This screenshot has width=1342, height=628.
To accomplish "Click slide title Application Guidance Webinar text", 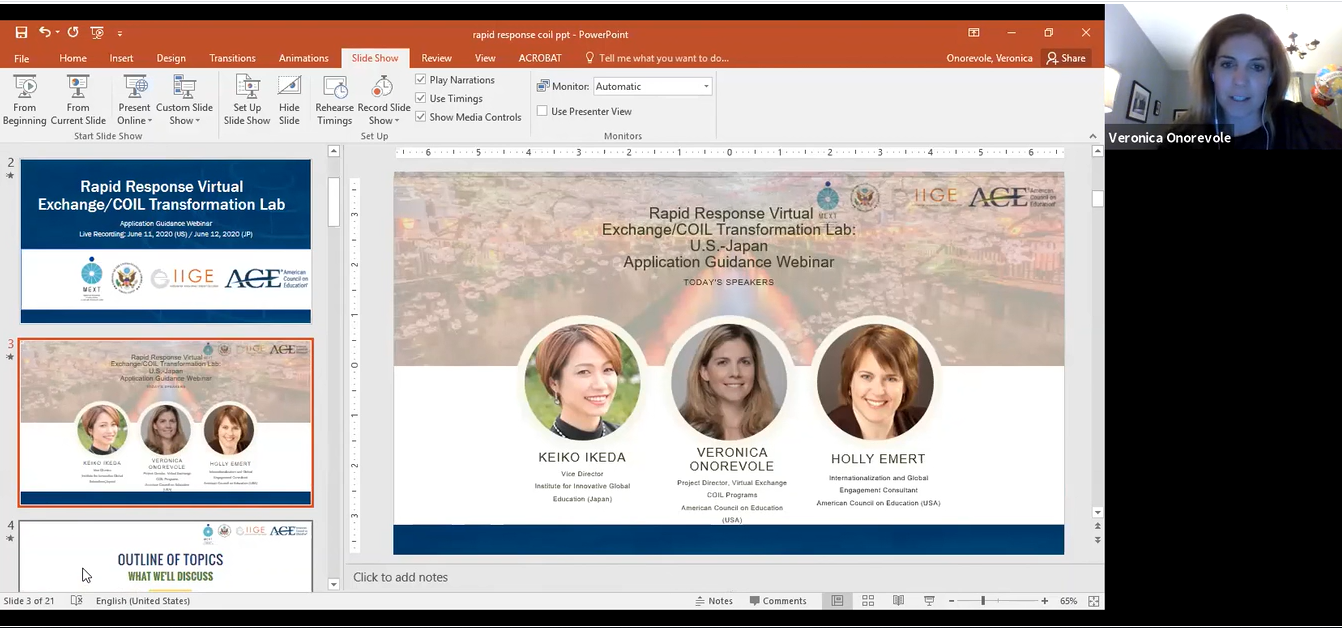I will coord(728,262).
